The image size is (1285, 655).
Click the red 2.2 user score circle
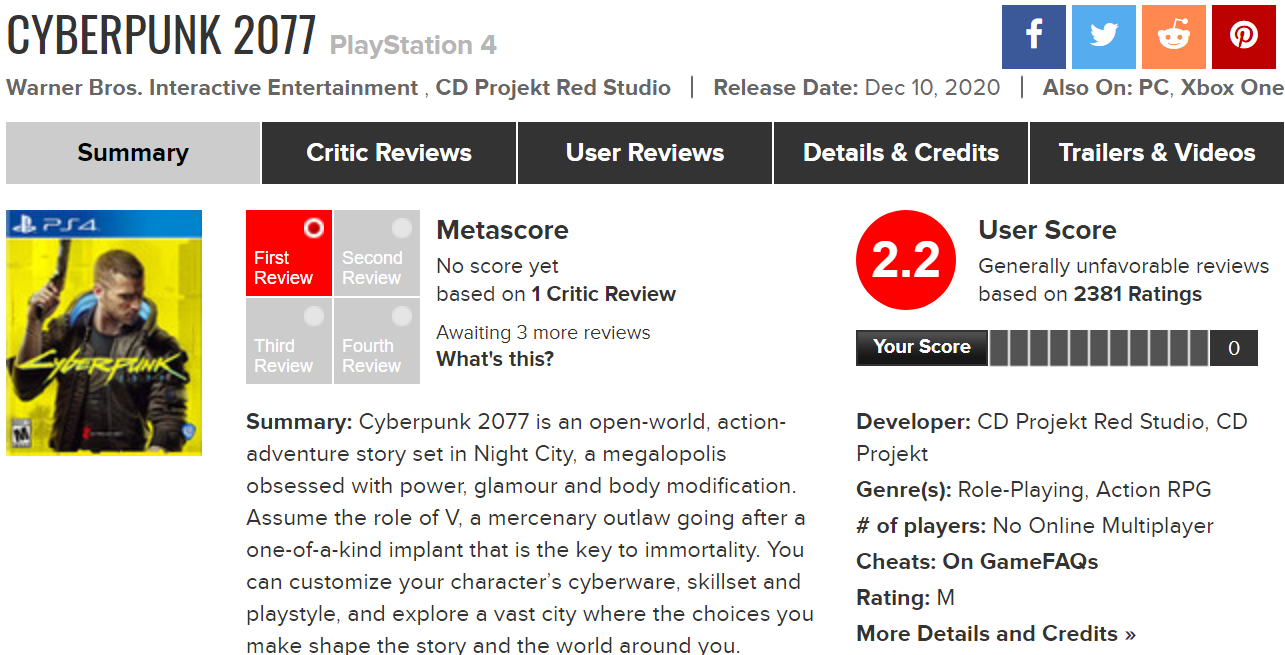(906, 261)
